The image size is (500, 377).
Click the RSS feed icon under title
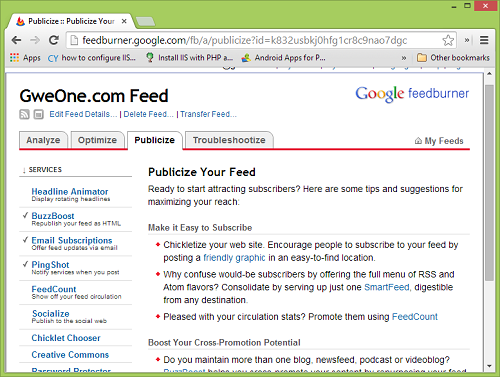[x=24, y=114]
